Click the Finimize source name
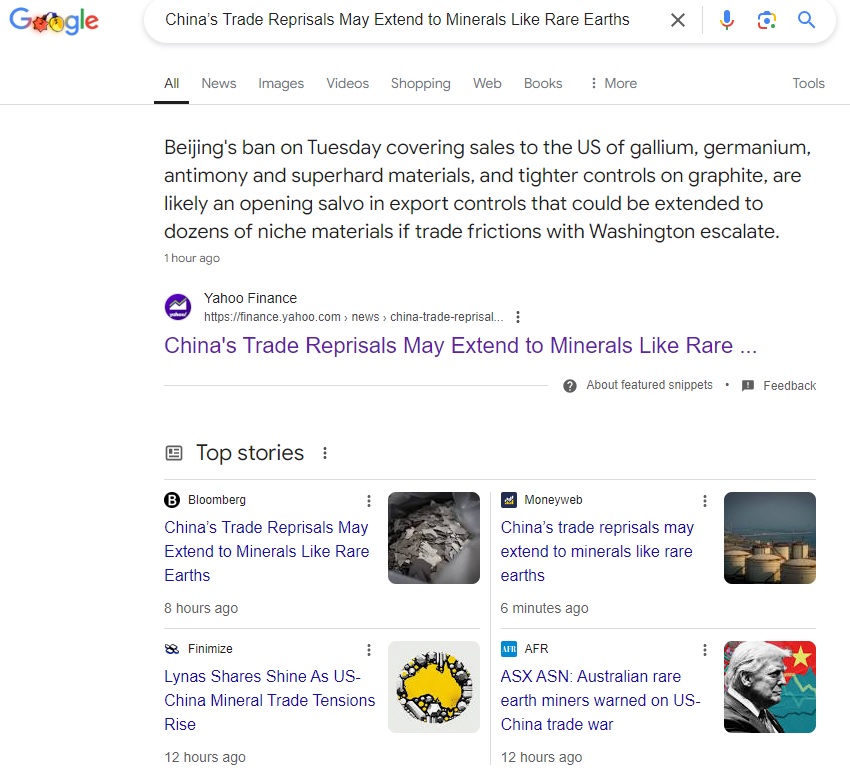Image resolution: width=850 pixels, height=774 pixels. click(210, 649)
